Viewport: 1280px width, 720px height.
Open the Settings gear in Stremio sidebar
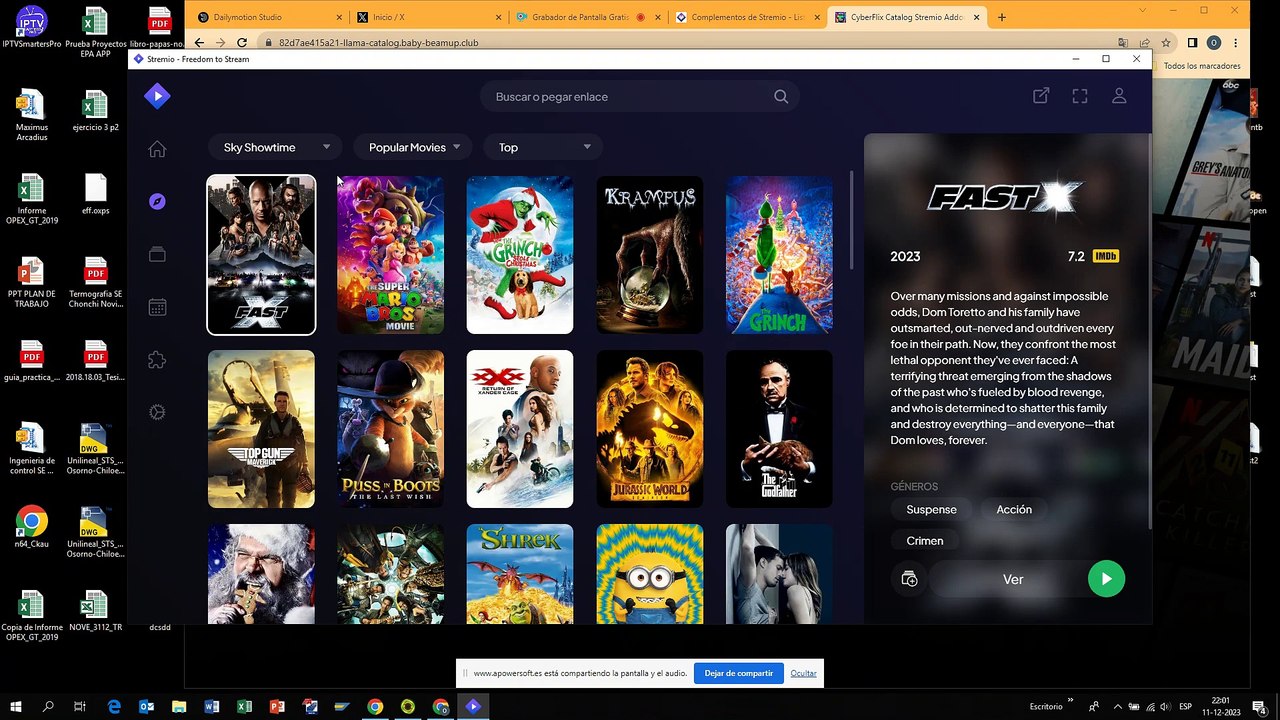157,412
